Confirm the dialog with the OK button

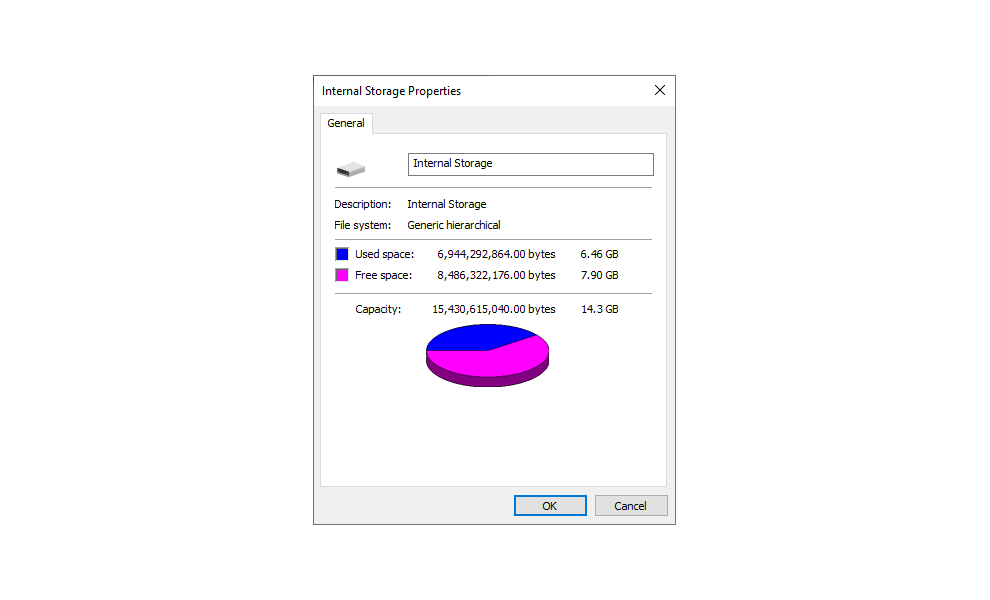pos(550,505)
